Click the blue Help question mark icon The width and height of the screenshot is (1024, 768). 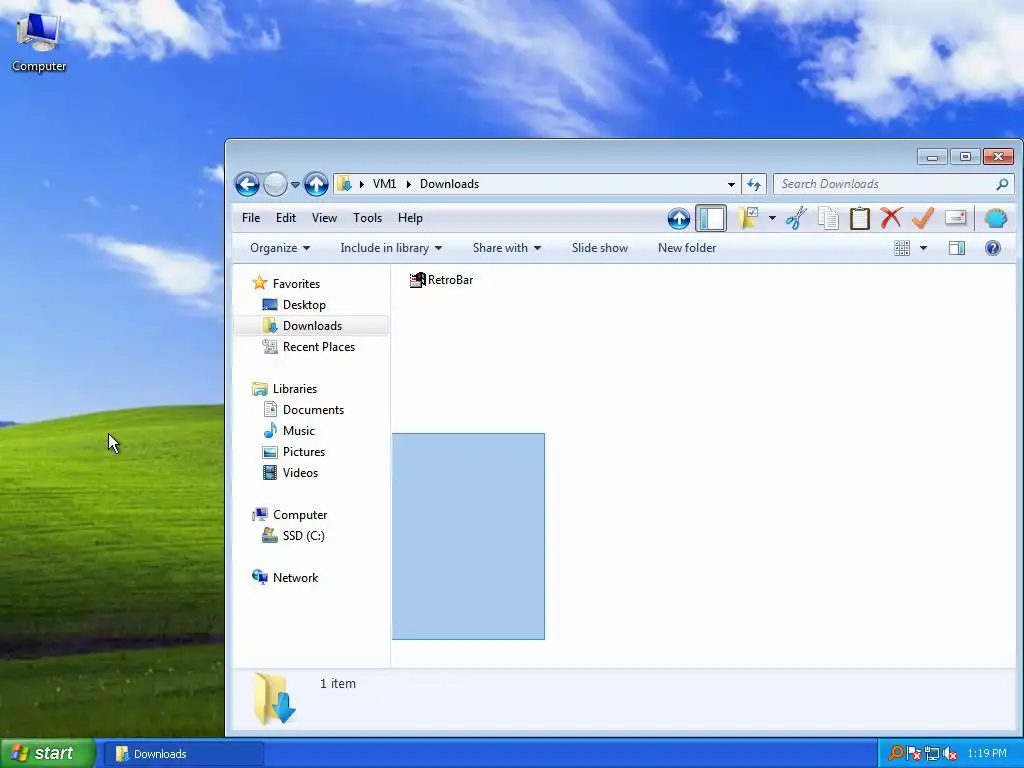point(993,248)
